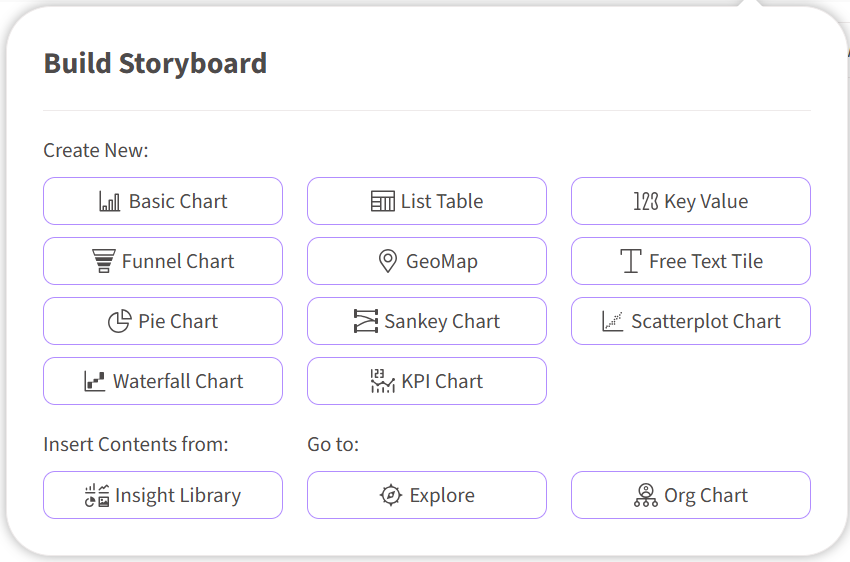Click the GeoMap location pin icon

388,261
